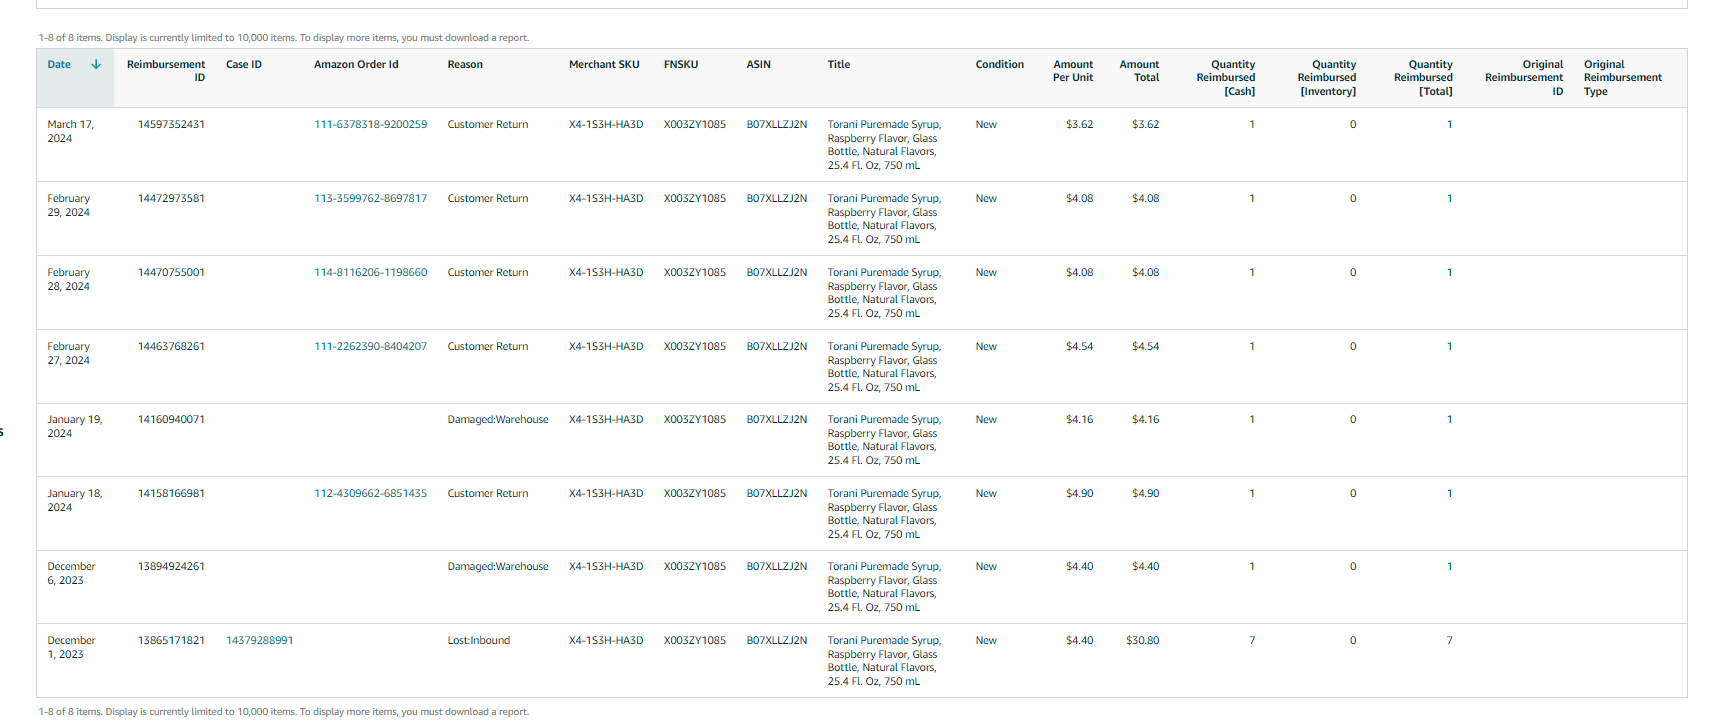Open order 111-6378318-9200259 link
The width and height of the screenshot is (1713, 725).
point(370,124)
